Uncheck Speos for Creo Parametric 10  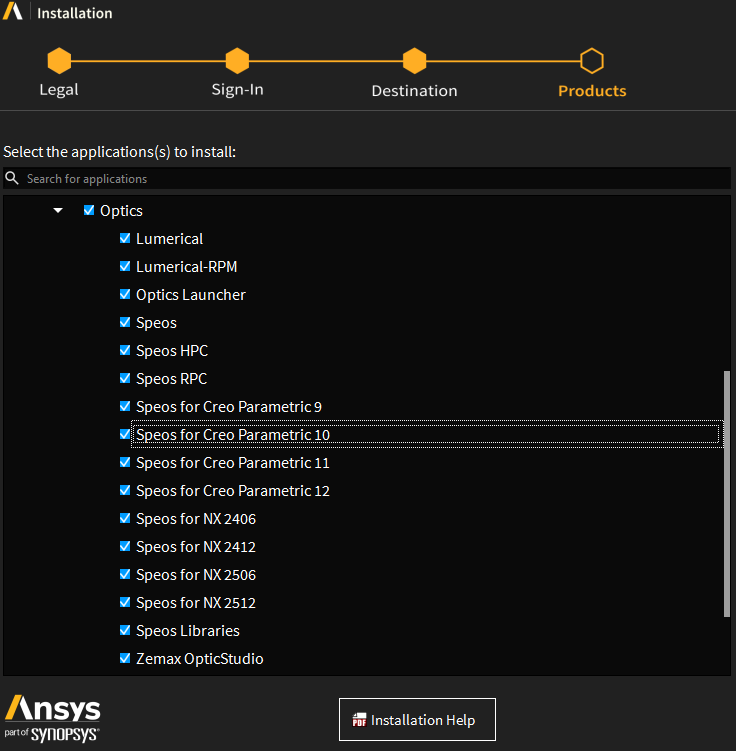click(125, 434)
